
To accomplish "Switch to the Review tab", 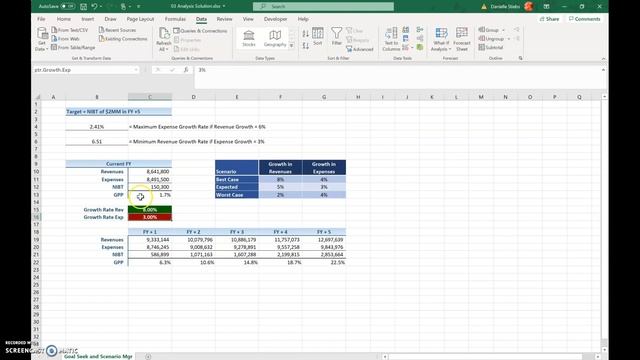I will click(x=224, y=19).
